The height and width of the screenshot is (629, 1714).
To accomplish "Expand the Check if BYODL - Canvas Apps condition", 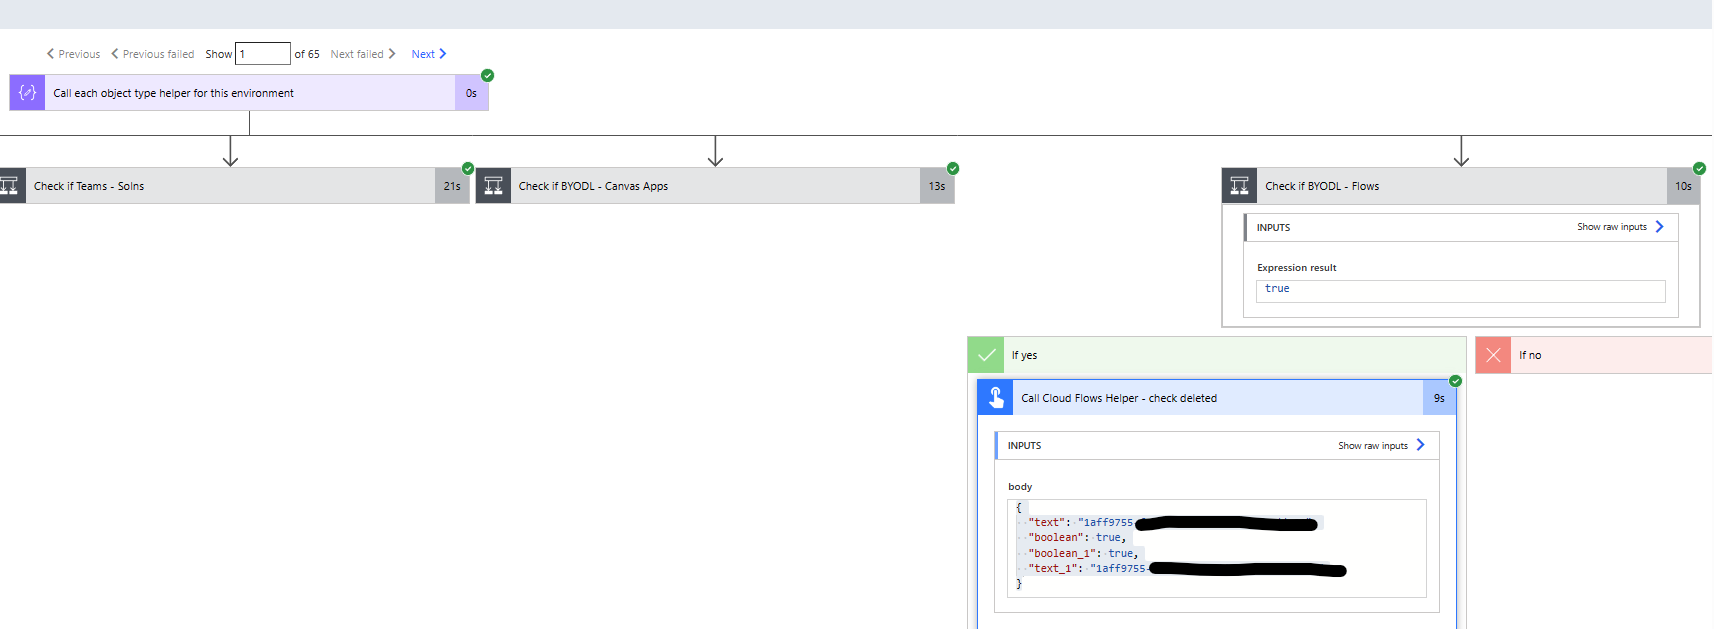I will [715, 186].
